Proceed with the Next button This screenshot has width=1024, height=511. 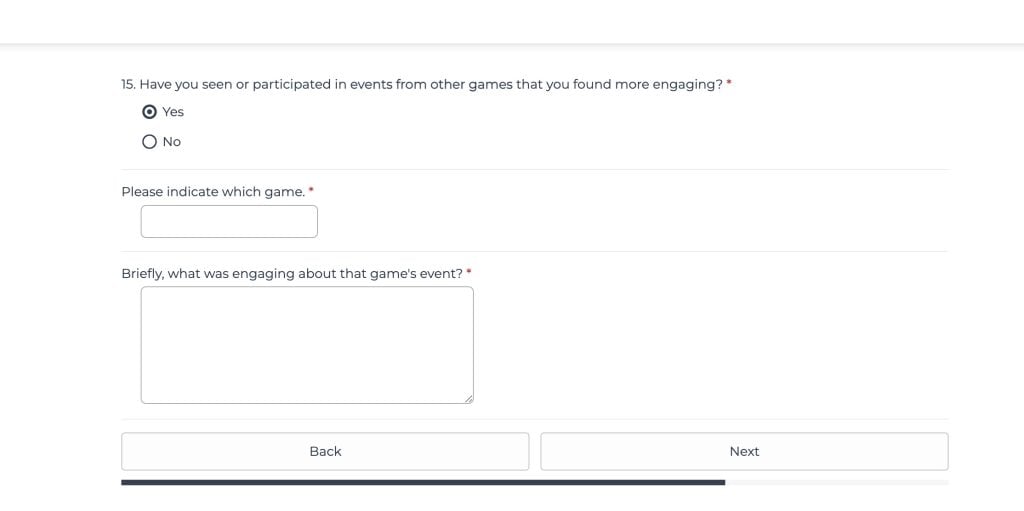744,451
